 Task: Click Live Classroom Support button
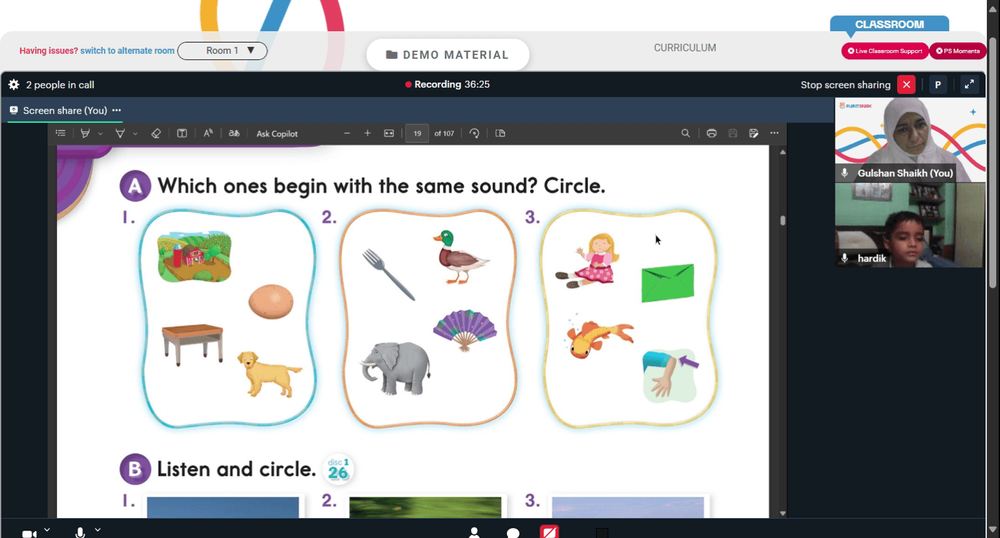point(884,51)
